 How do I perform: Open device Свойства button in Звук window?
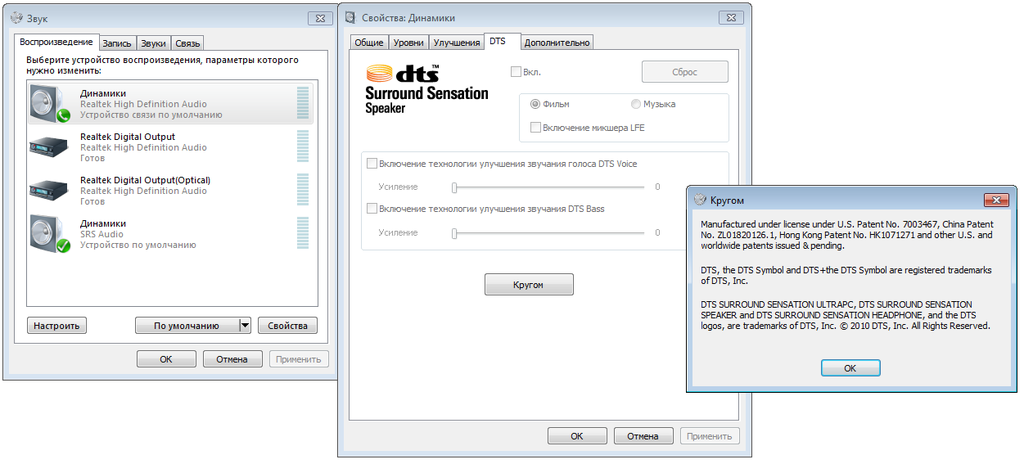[287, 325]
